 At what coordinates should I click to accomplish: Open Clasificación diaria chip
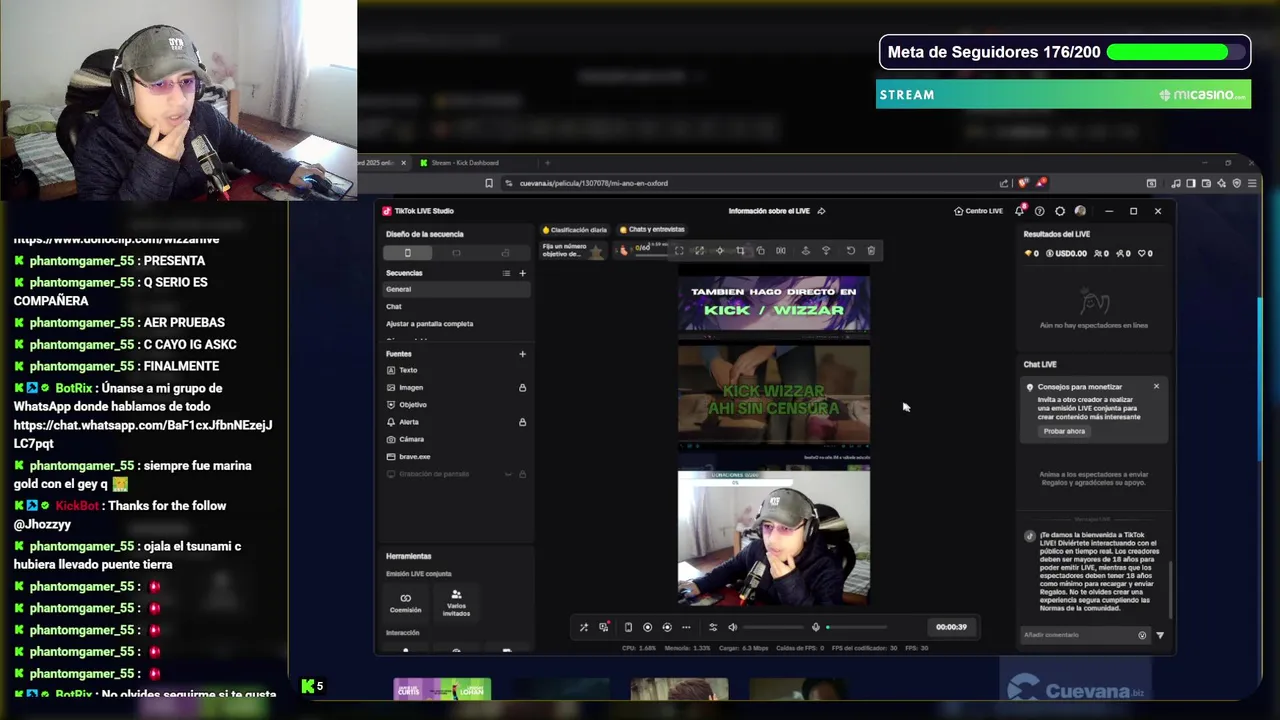point(575,230)
